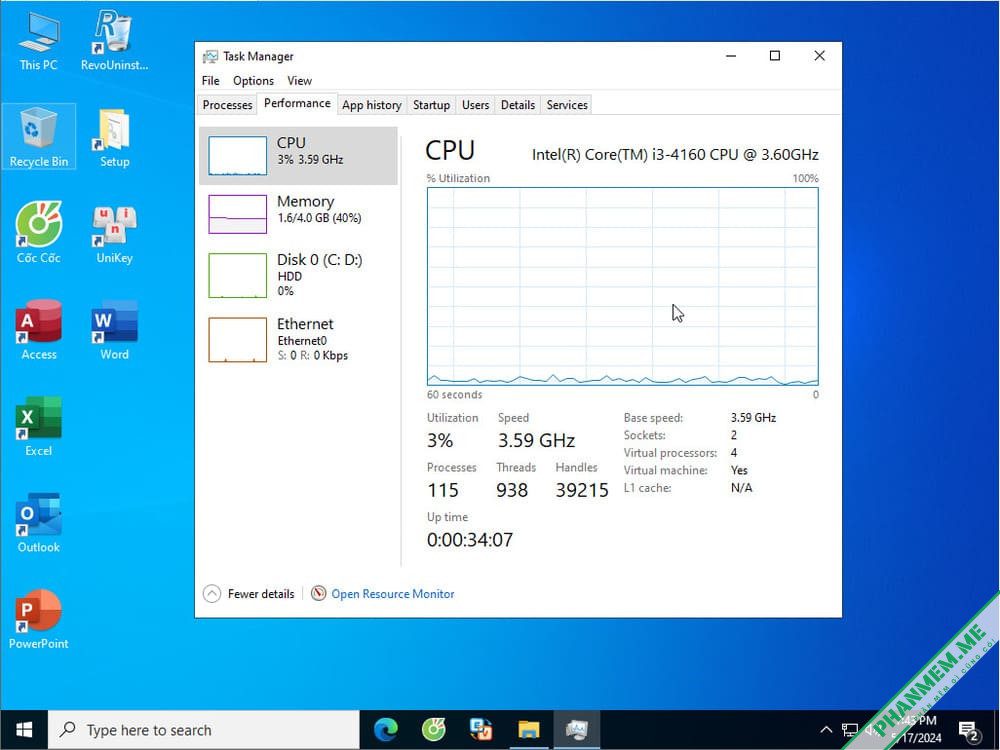The width and height of the screenshot is (1000, 750).
Task: Click the Task Manager title bar icon
Action: coord(210,56)
